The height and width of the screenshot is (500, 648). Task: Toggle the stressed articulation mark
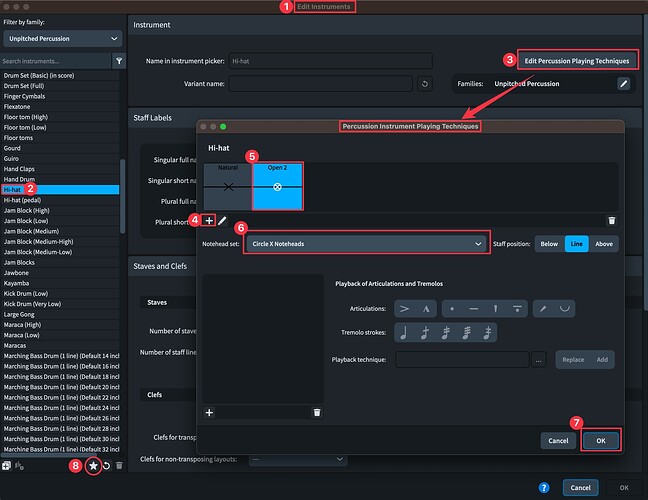tap(543, 309)
